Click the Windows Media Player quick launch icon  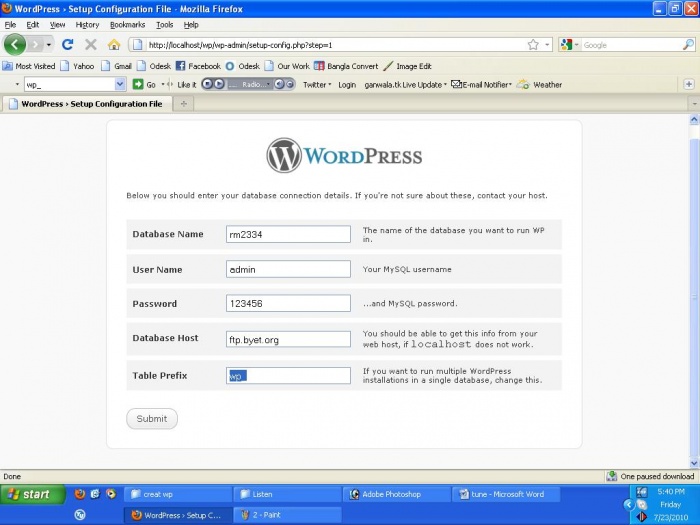coord(111,494)
